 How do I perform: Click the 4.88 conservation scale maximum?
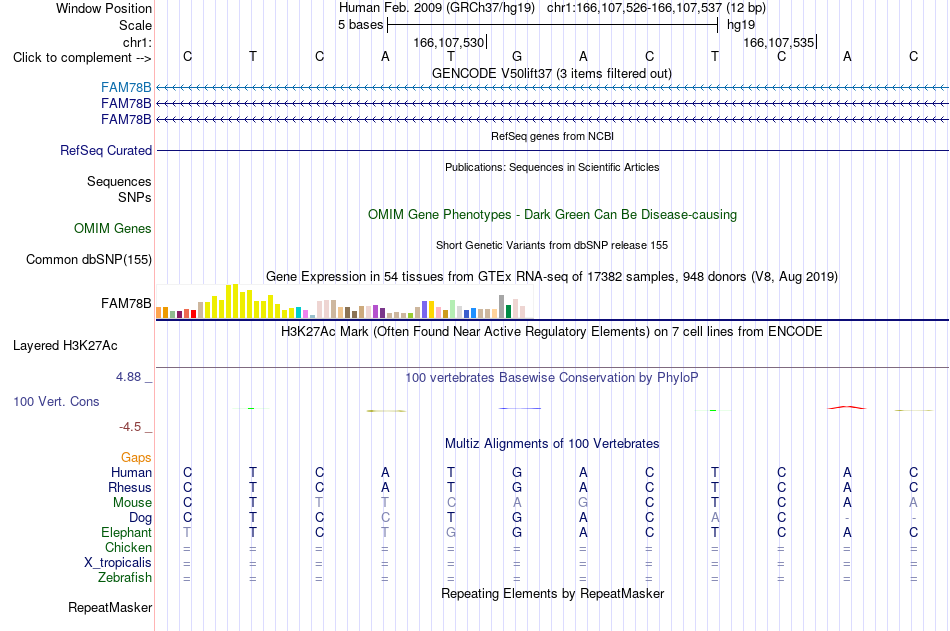[128, 377]
